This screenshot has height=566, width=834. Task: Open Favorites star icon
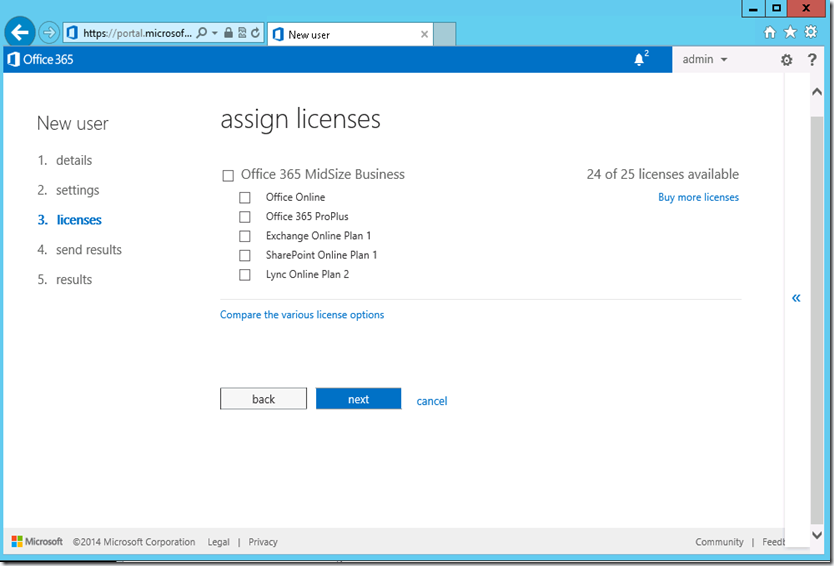(x=790, y=32)
